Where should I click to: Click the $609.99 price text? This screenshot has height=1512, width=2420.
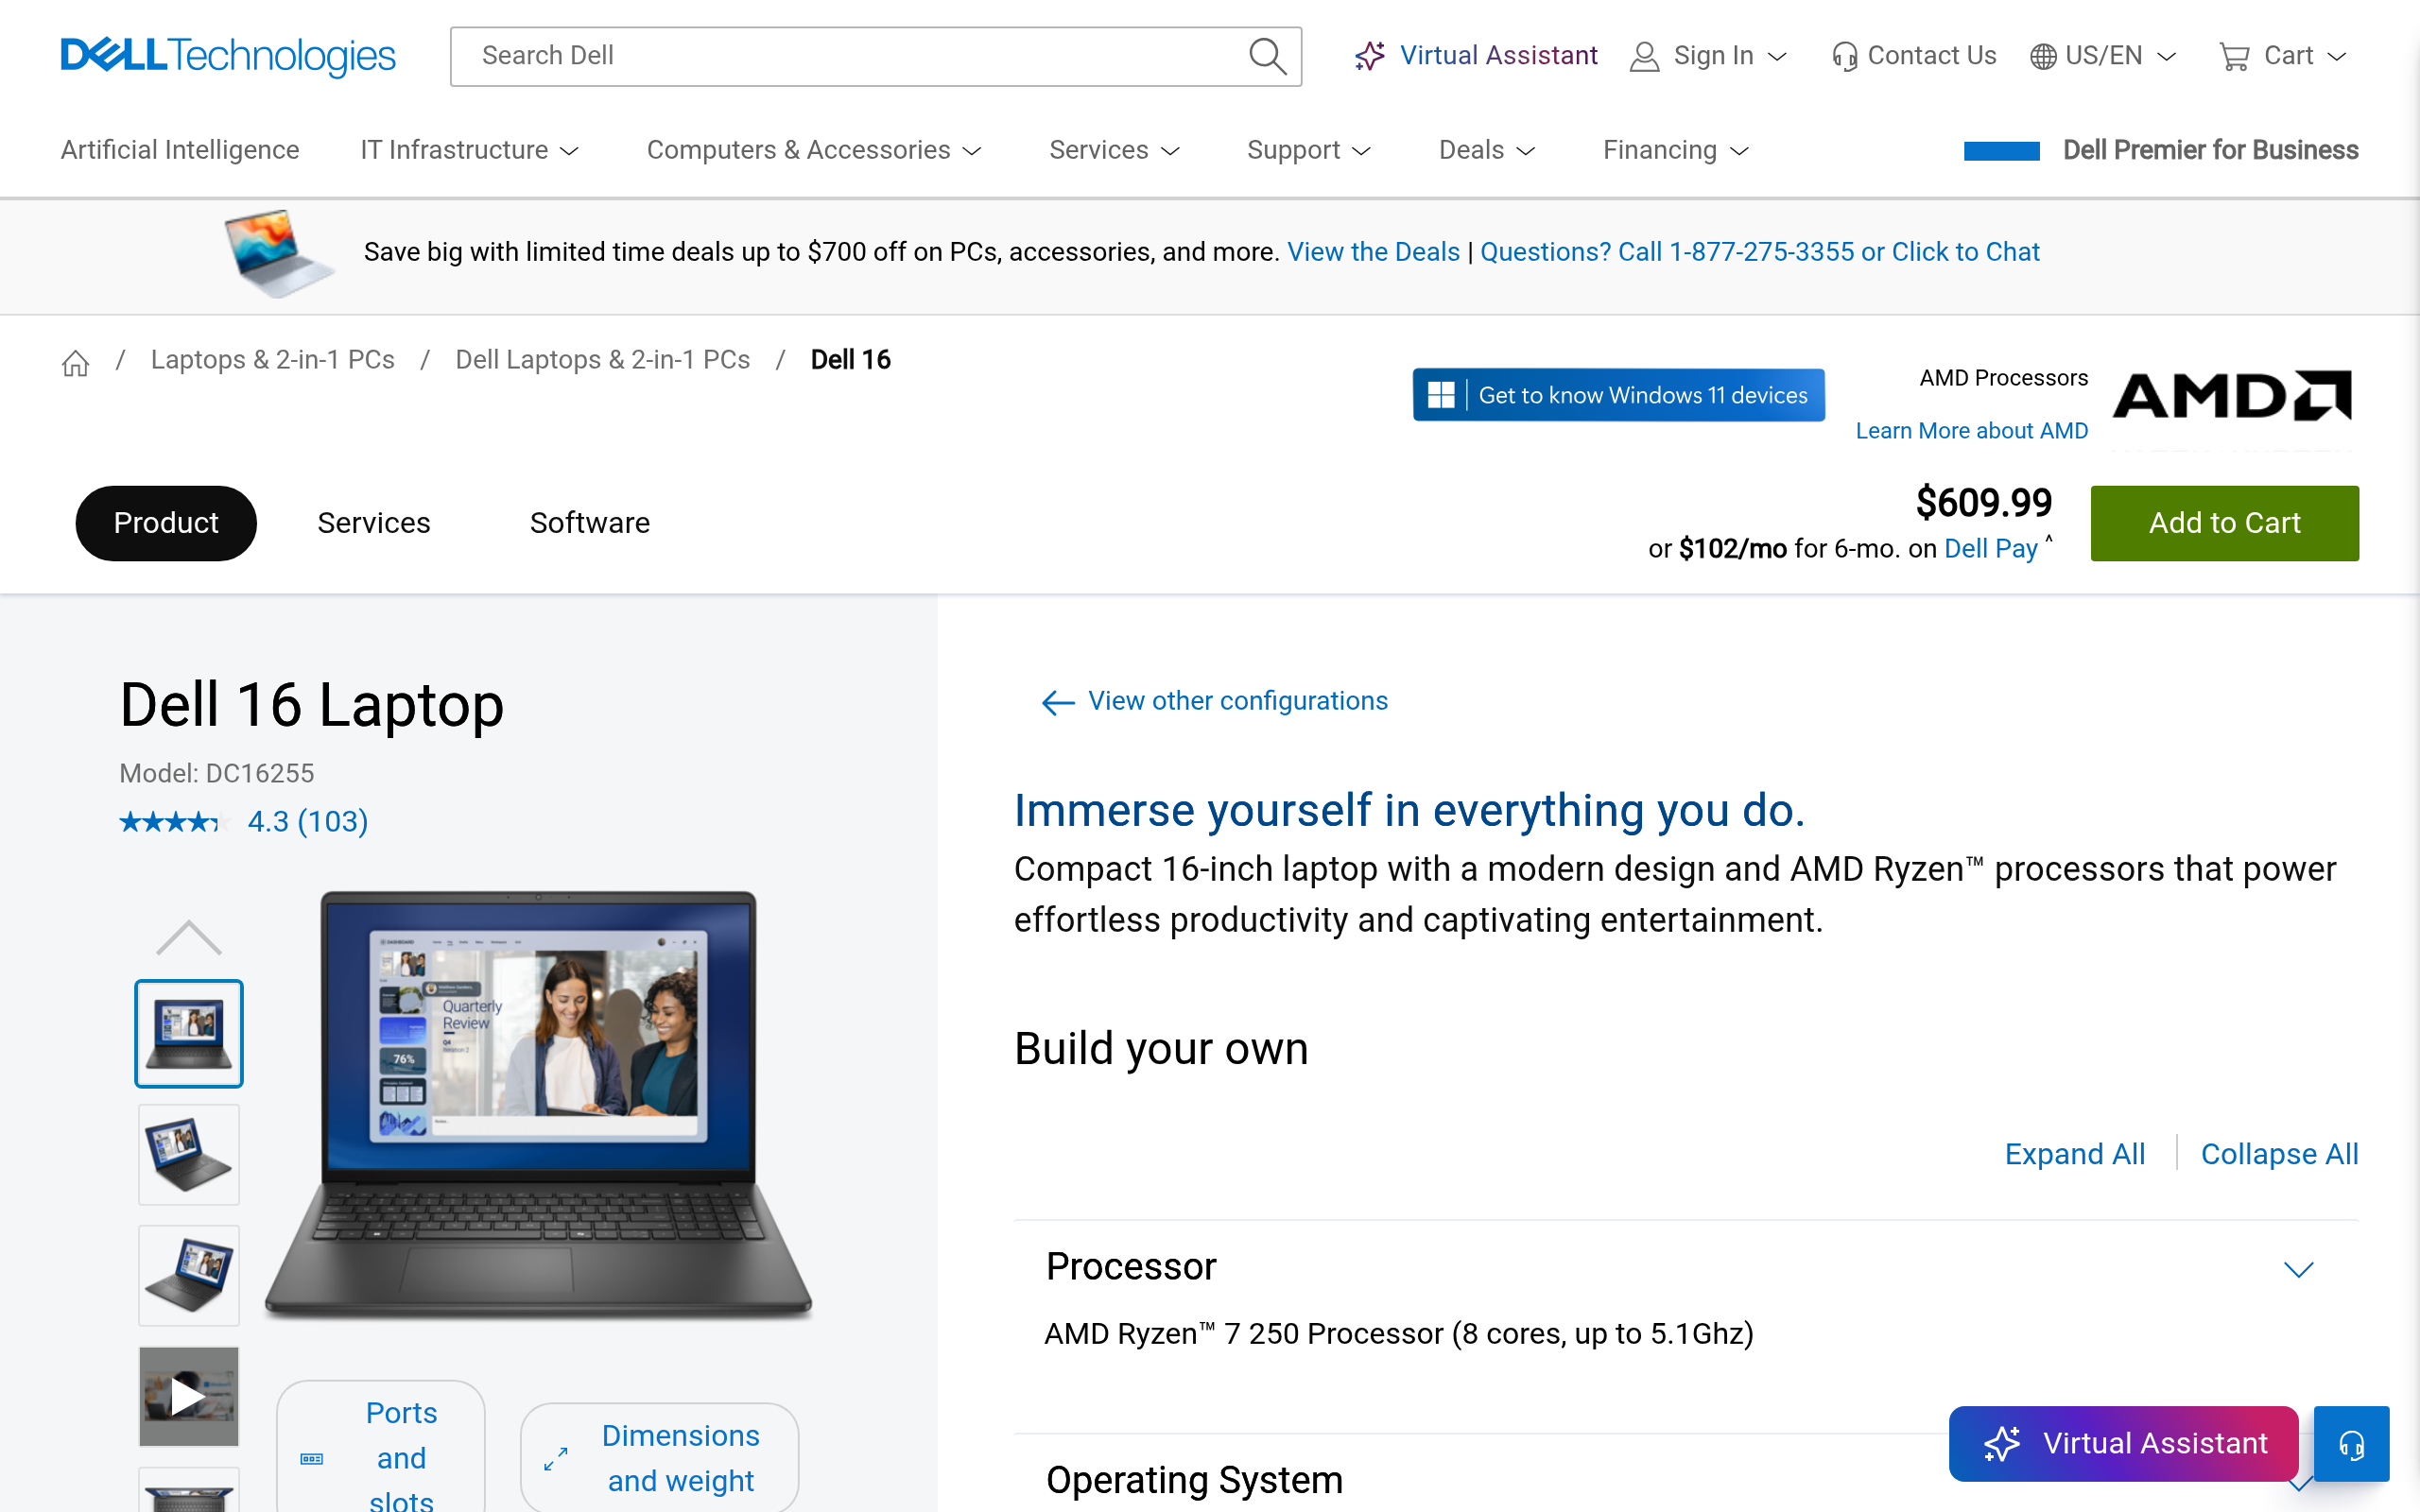[x=1983, y=503]
